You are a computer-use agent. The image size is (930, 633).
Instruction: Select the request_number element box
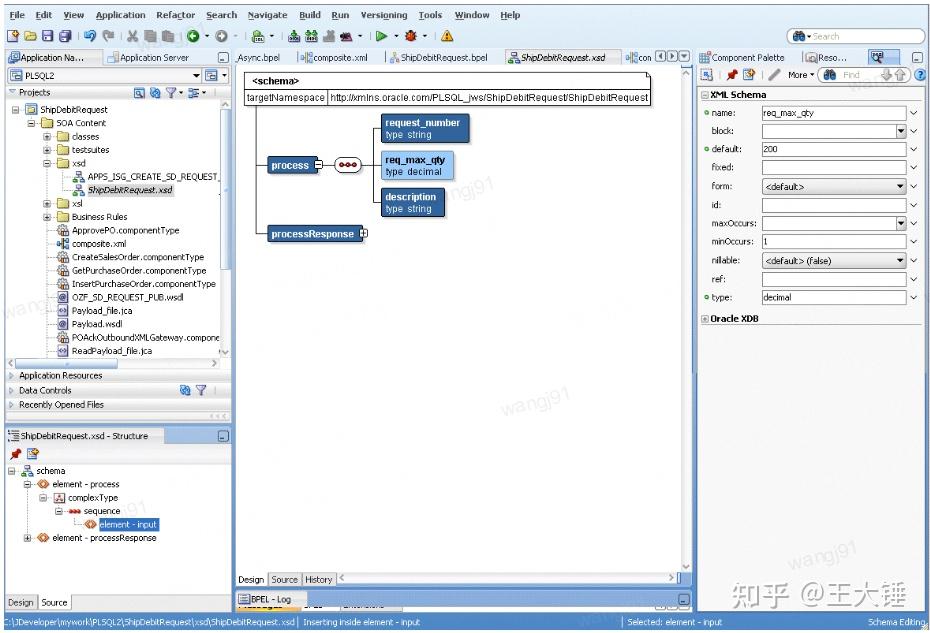tap(425, 129)
